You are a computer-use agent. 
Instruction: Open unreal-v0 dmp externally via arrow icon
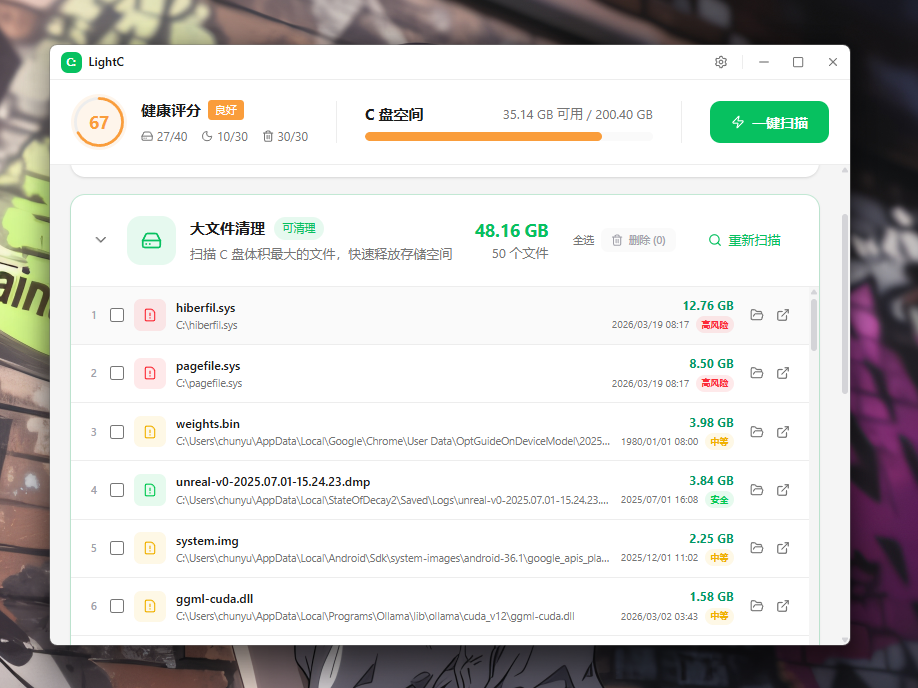click(783, 490)
